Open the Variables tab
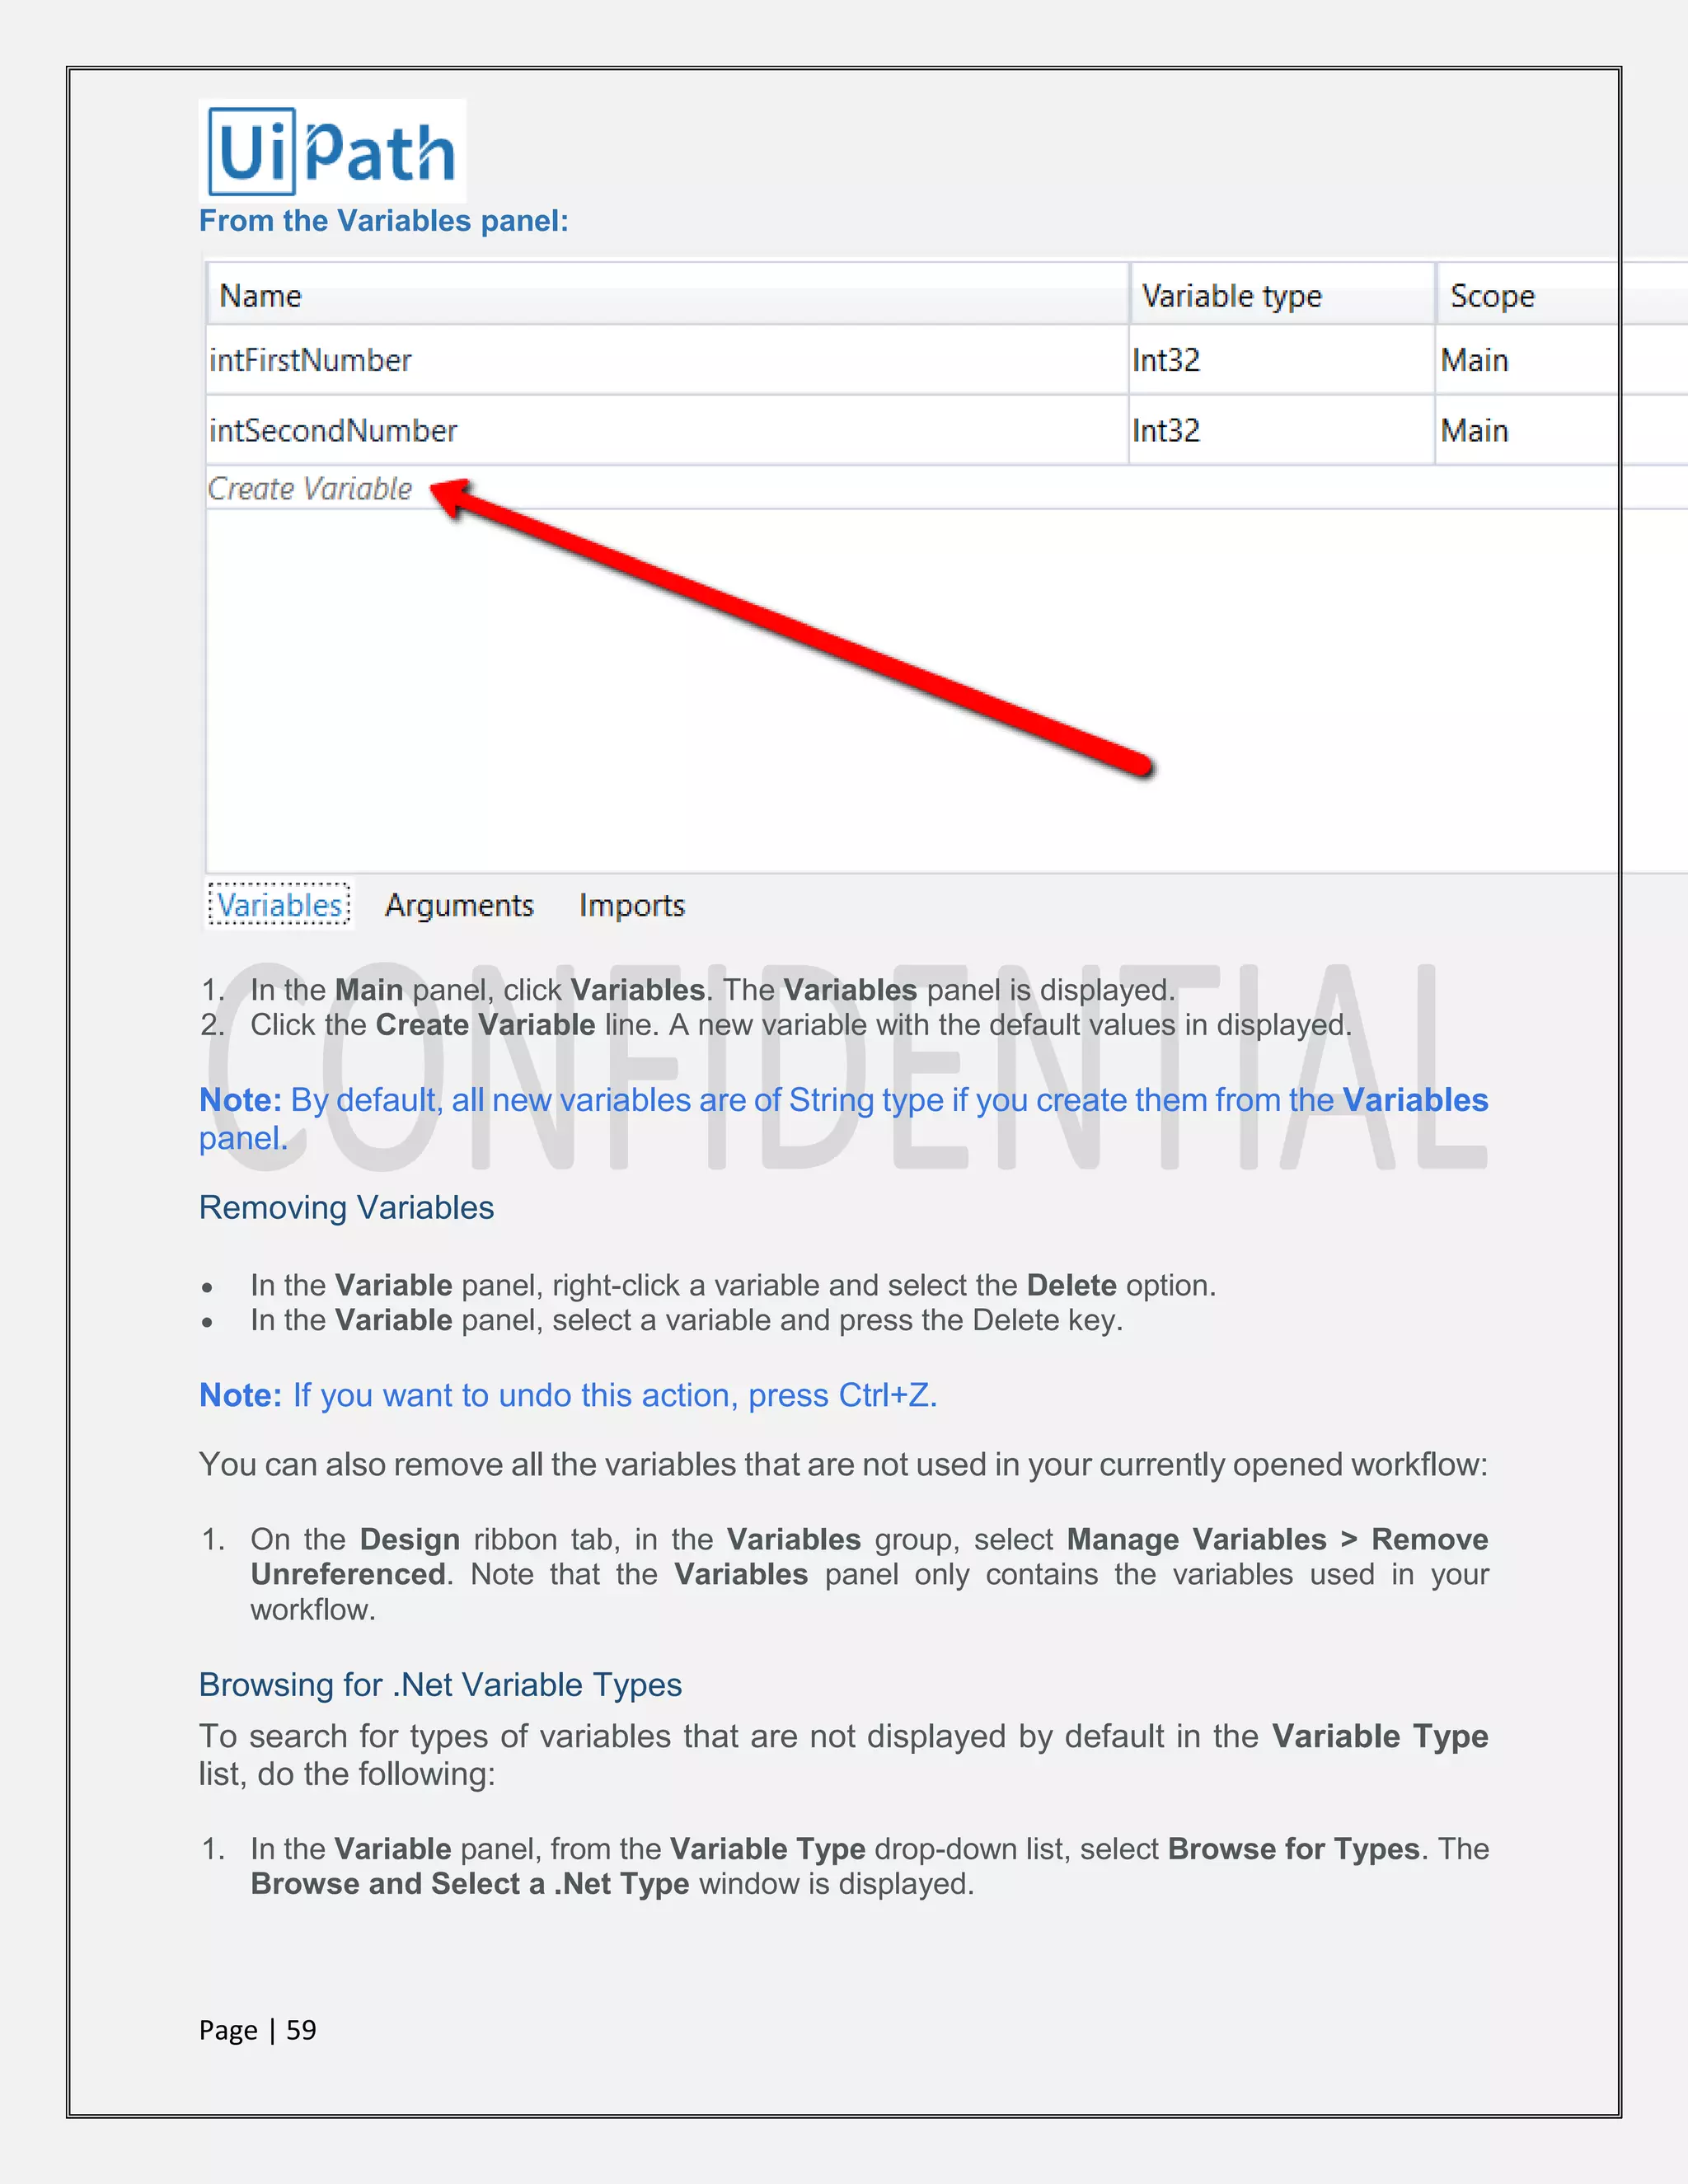 pos(279,905)
